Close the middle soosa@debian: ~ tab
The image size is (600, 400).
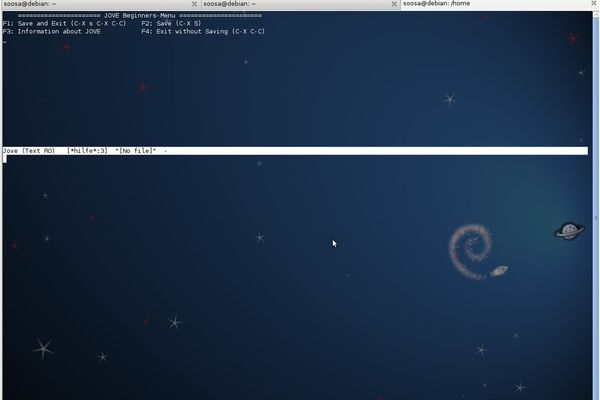pyautogui.click(x=394, y=4)
